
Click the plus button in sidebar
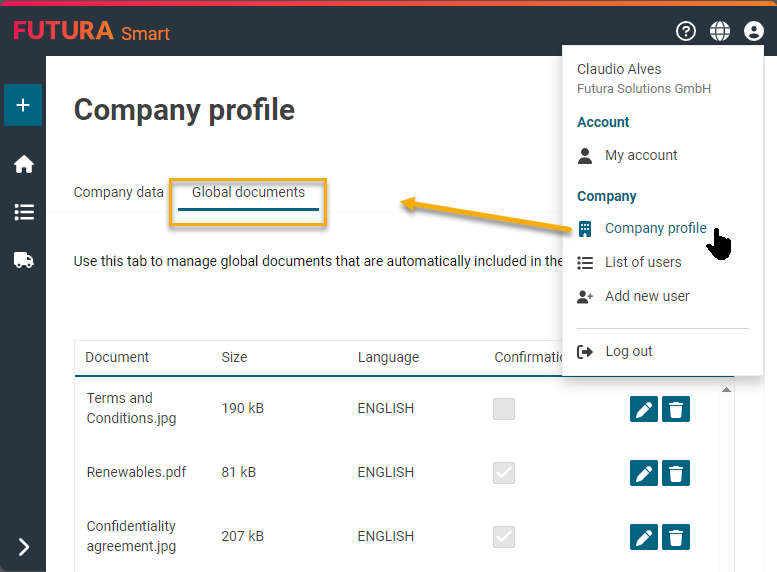[23, 105]
